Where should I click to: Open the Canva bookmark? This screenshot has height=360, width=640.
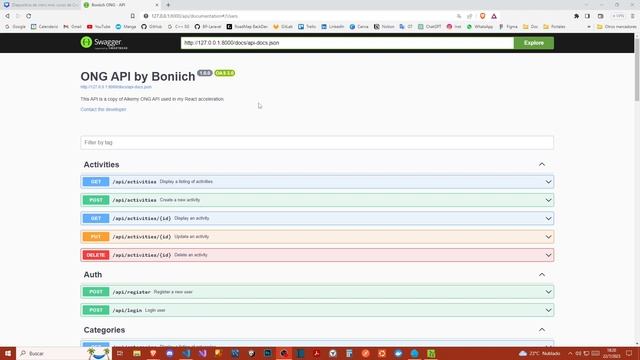358,27
